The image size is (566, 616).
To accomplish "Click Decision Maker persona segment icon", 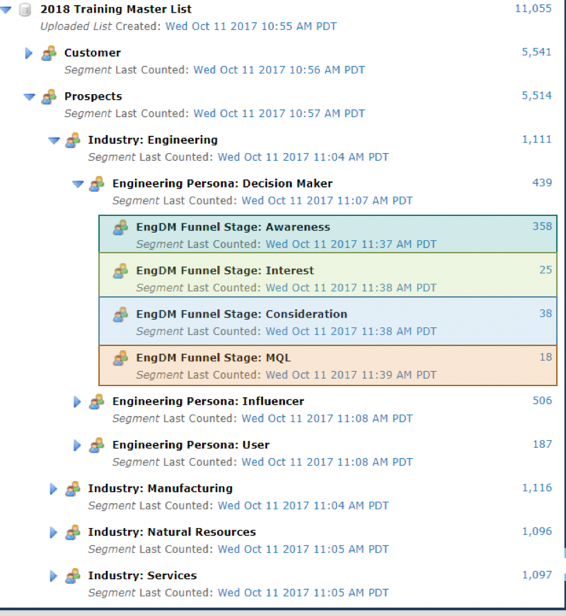I will pos(97,184).
